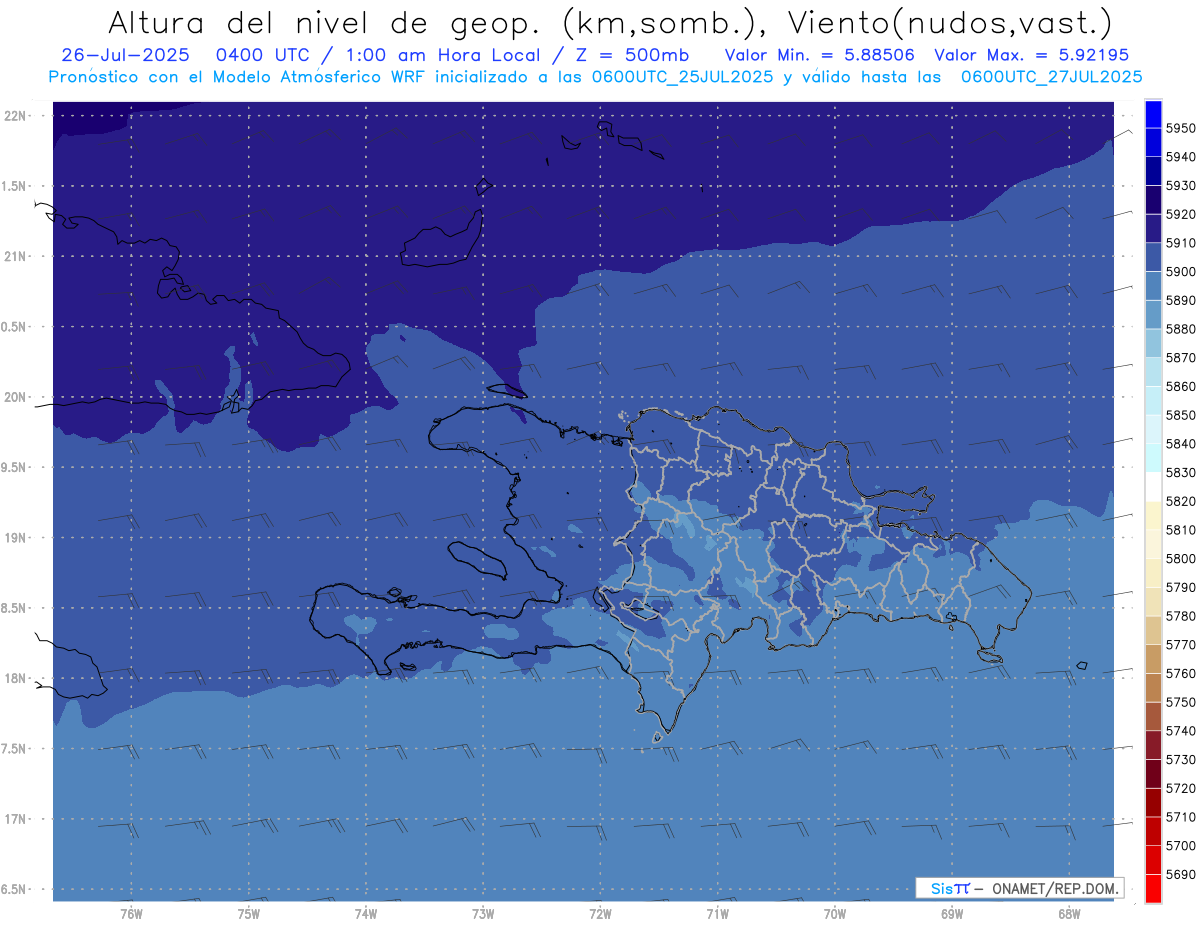This screenshot has width=1200, height=927.
Task: Click the color bar label '5750'
Action: point(1181,702)
